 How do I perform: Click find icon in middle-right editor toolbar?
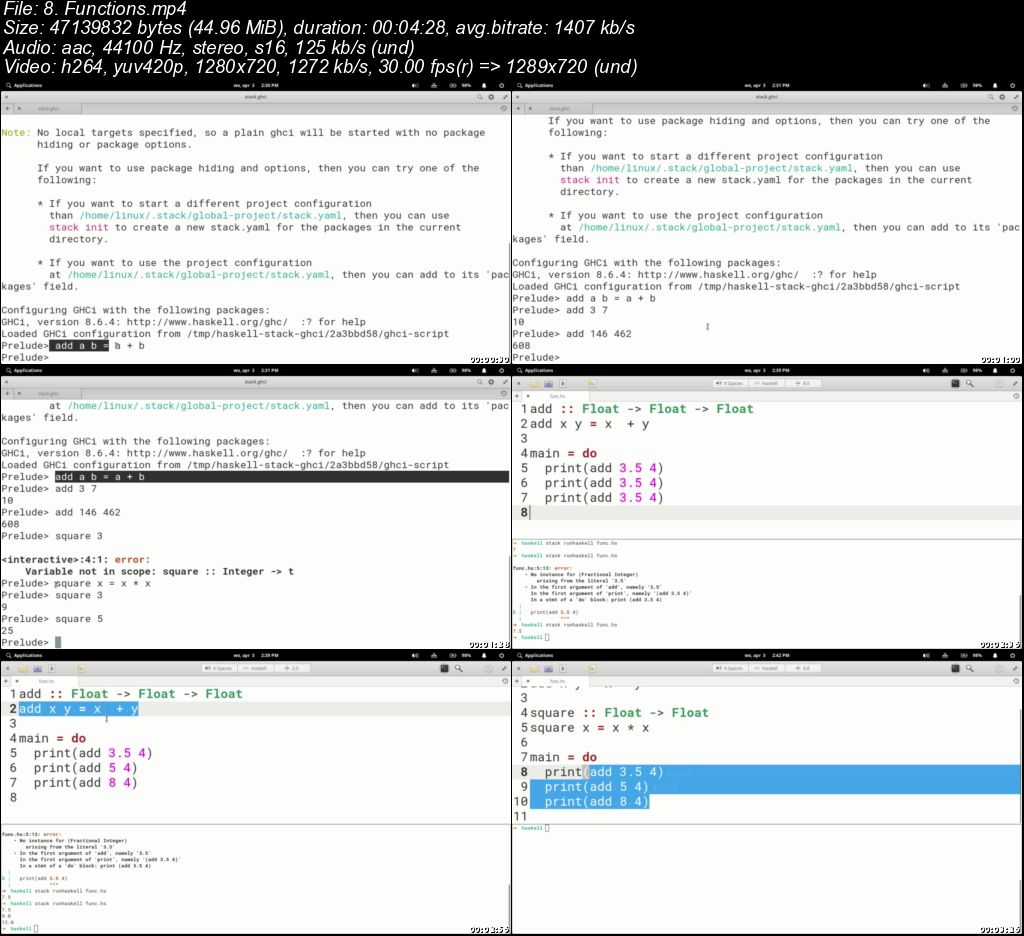(970, 383)
